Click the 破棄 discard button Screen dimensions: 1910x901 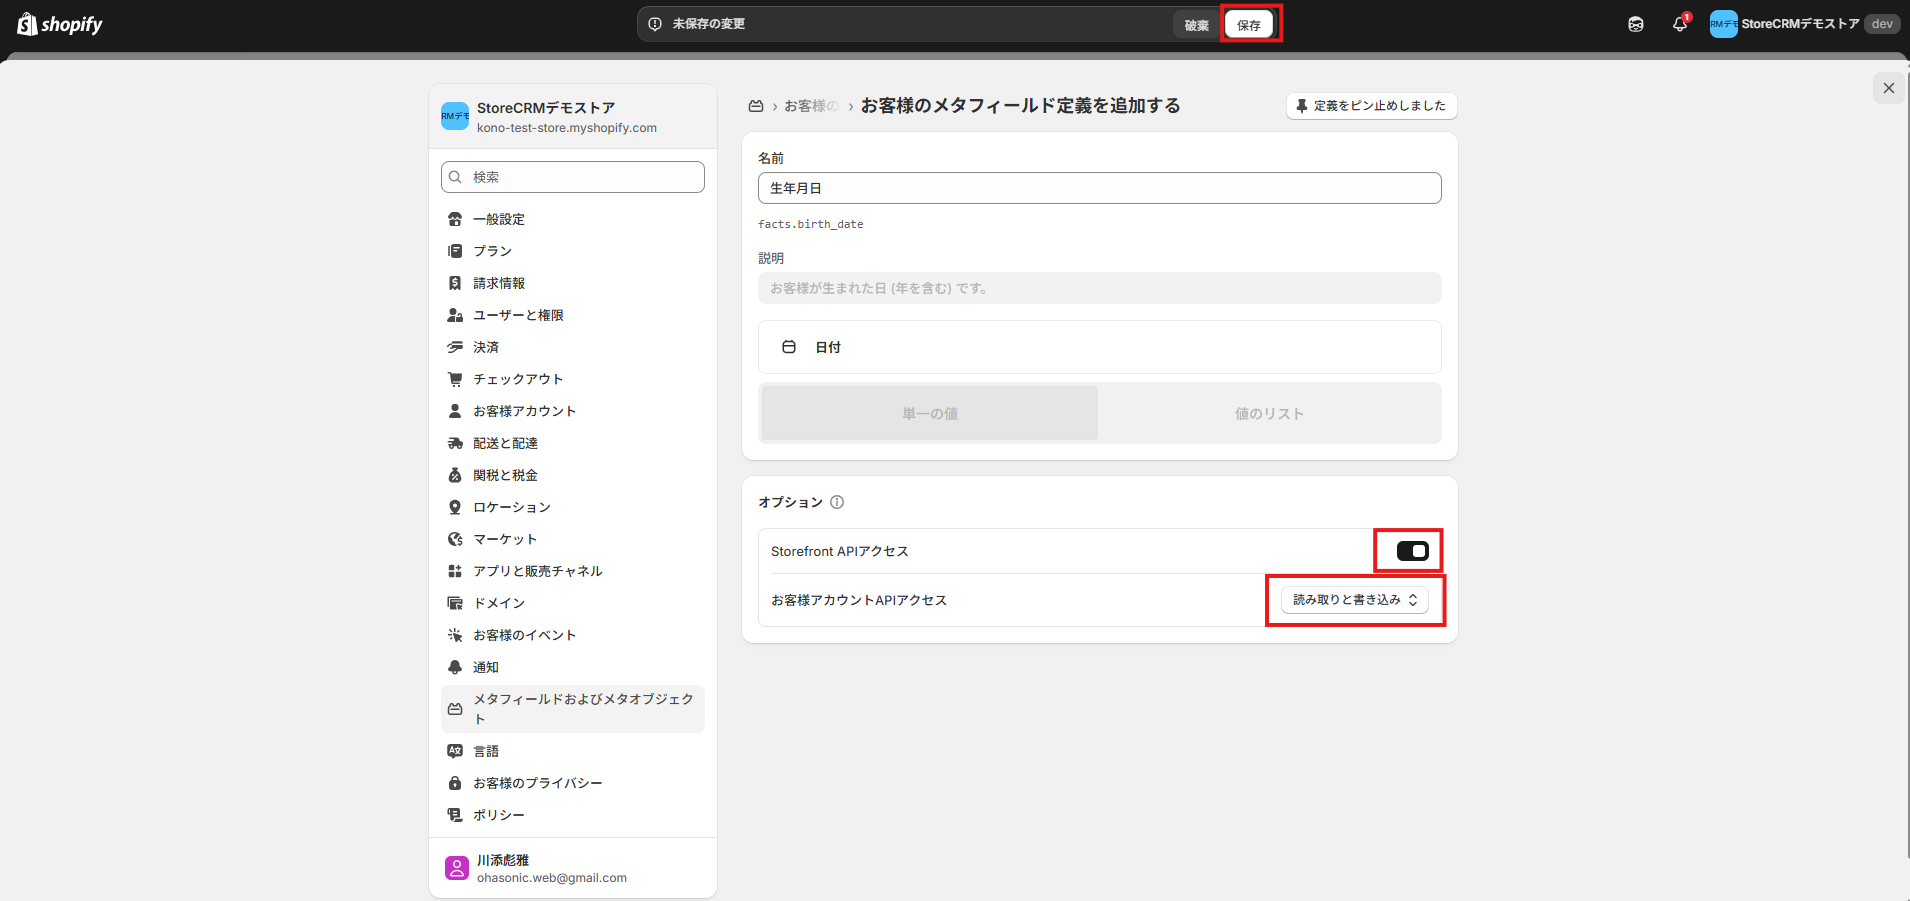[x=1196, y=25]
